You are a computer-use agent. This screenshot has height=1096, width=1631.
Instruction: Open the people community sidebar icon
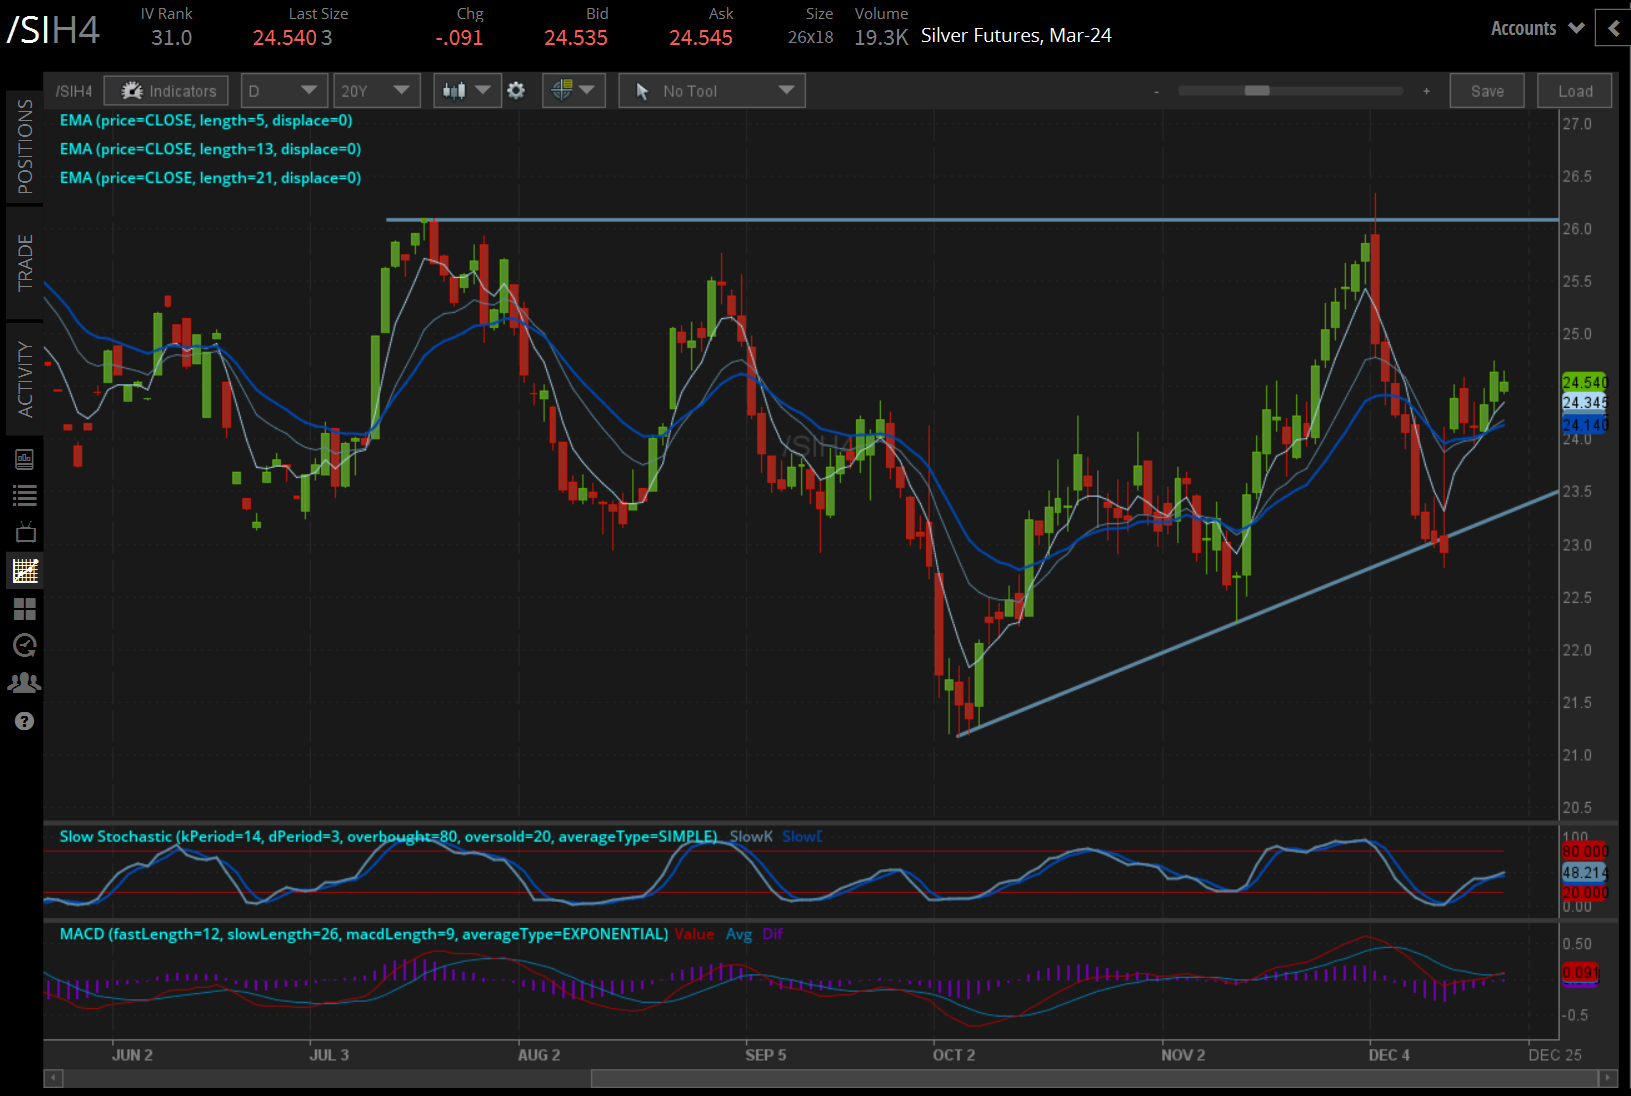click(x=25, y=683)
